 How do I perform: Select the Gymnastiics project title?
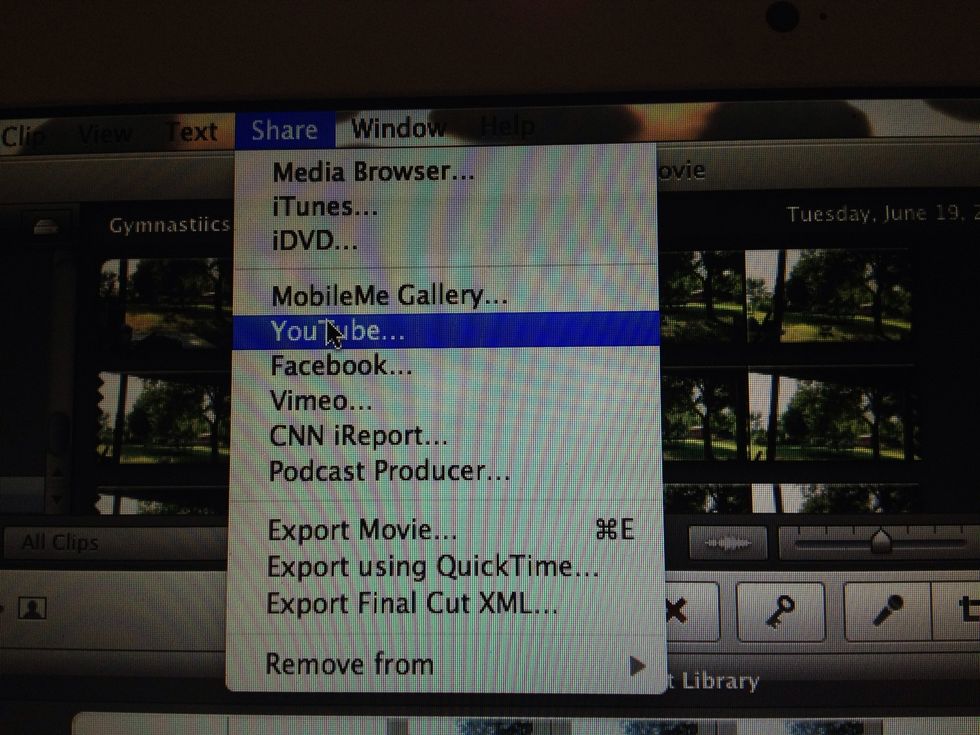[x=169, y=225]
